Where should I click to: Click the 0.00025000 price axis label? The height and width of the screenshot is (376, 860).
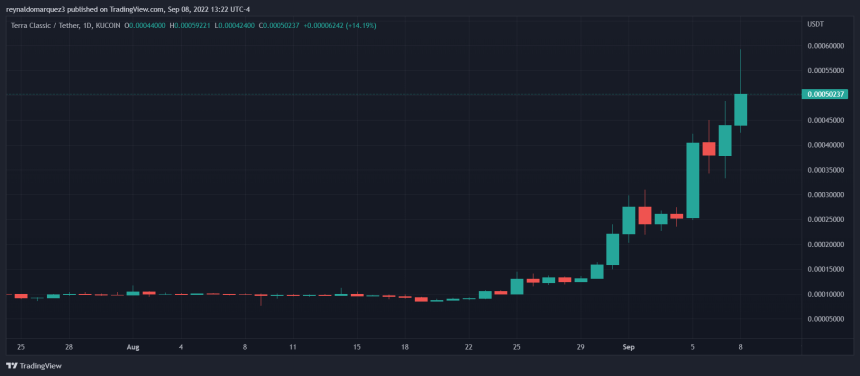[x=825, y=220]
